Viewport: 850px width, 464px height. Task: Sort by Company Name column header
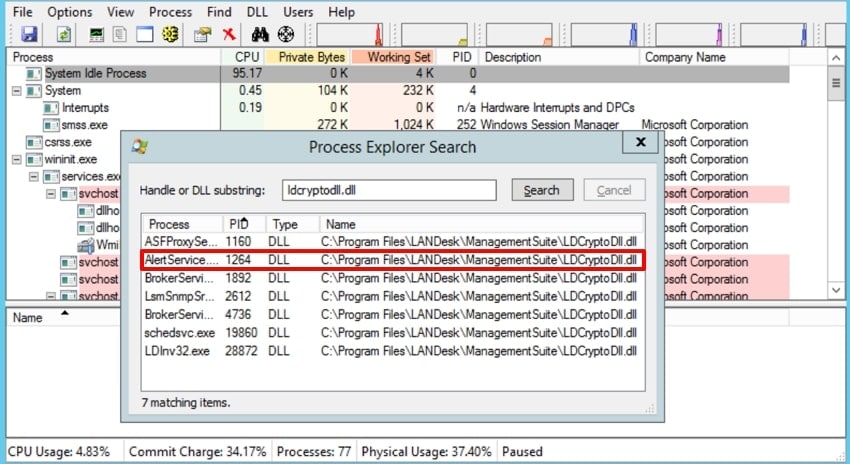[x=714, y=57]
